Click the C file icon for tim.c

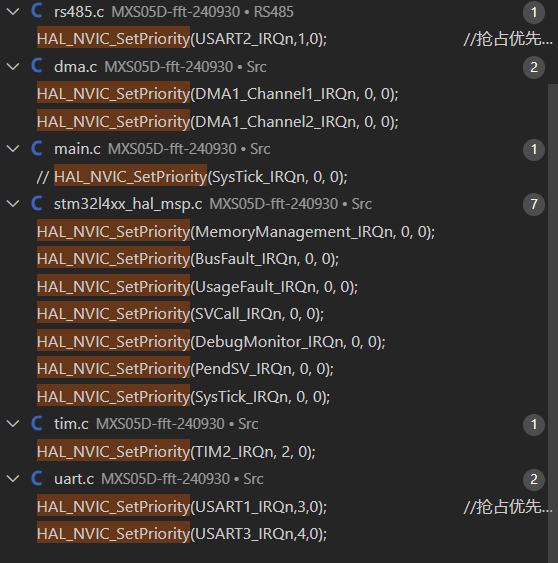click(x=37, y=423)
